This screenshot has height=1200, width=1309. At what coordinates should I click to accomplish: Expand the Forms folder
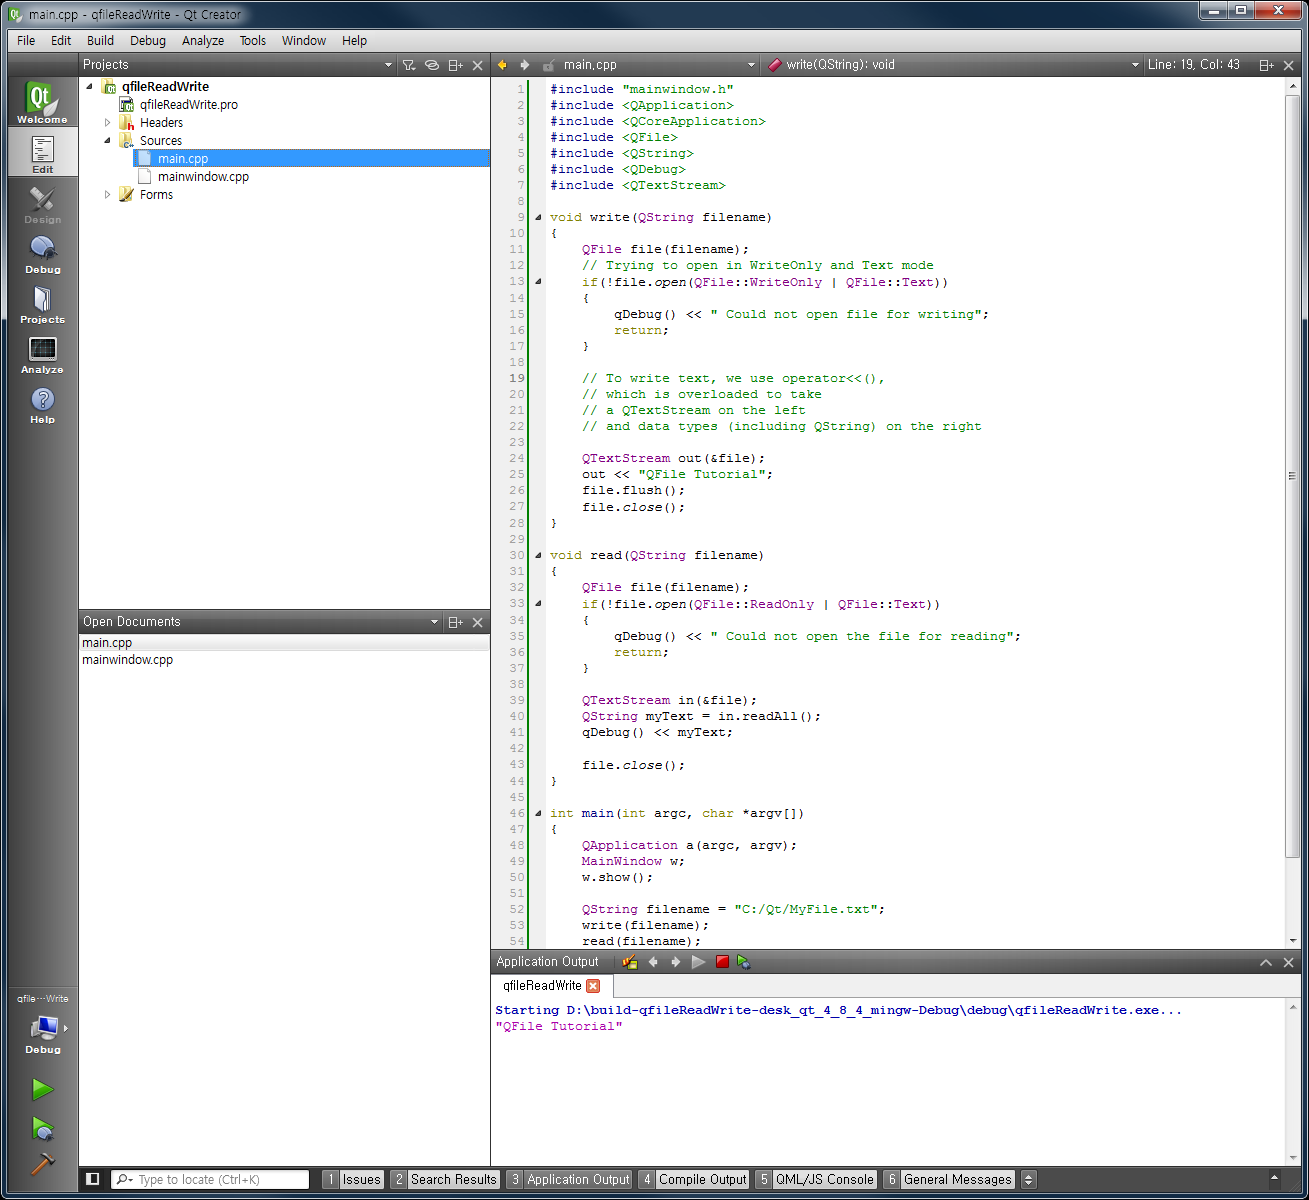pyautogui.click(x=107, y=195)
